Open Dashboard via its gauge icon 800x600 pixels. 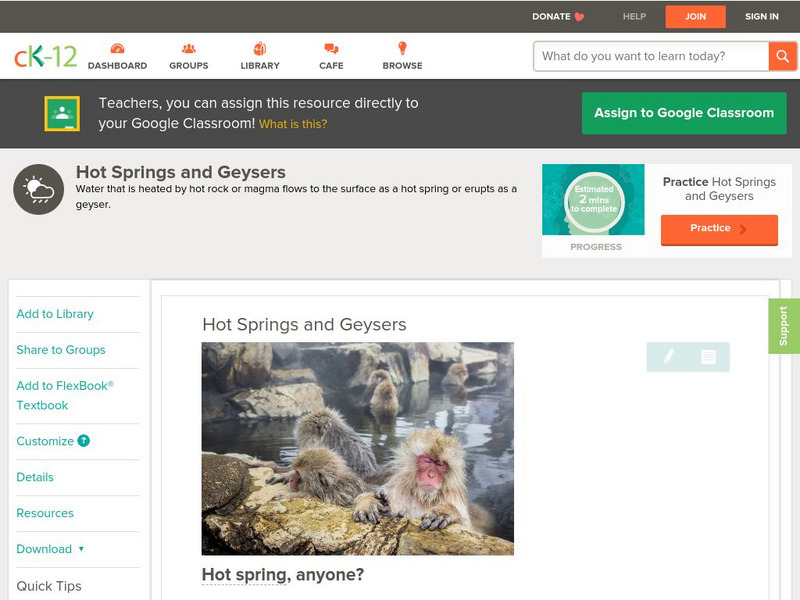tap(117, 48)
